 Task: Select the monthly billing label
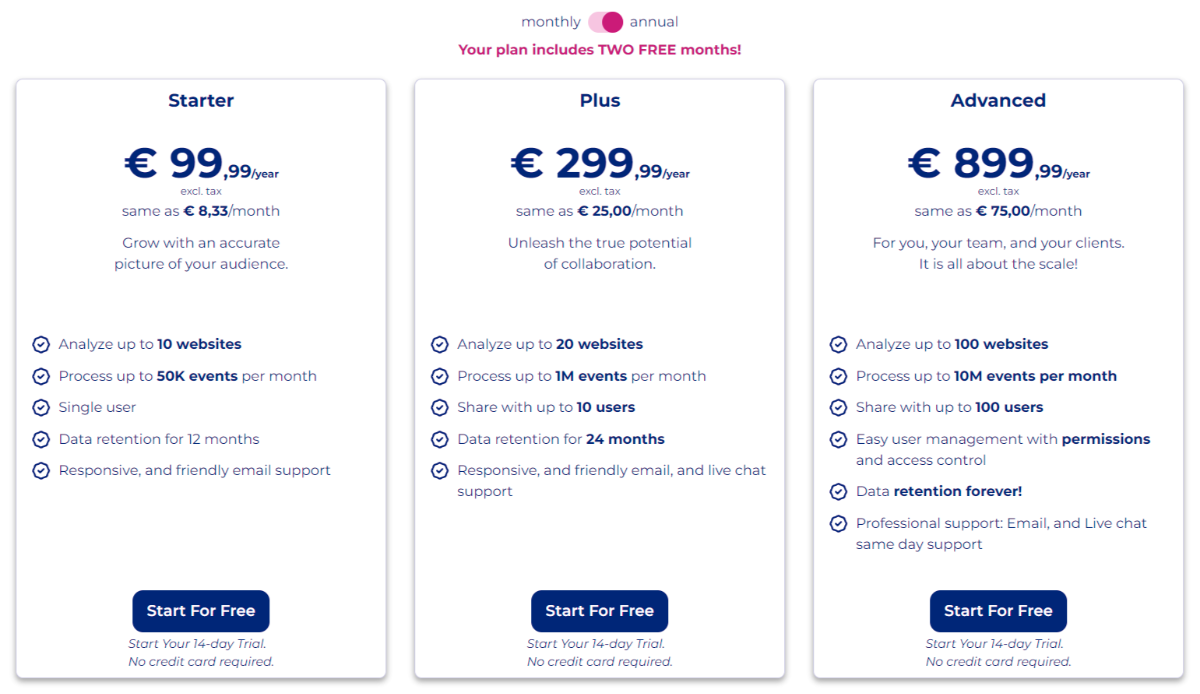[551, 22]
